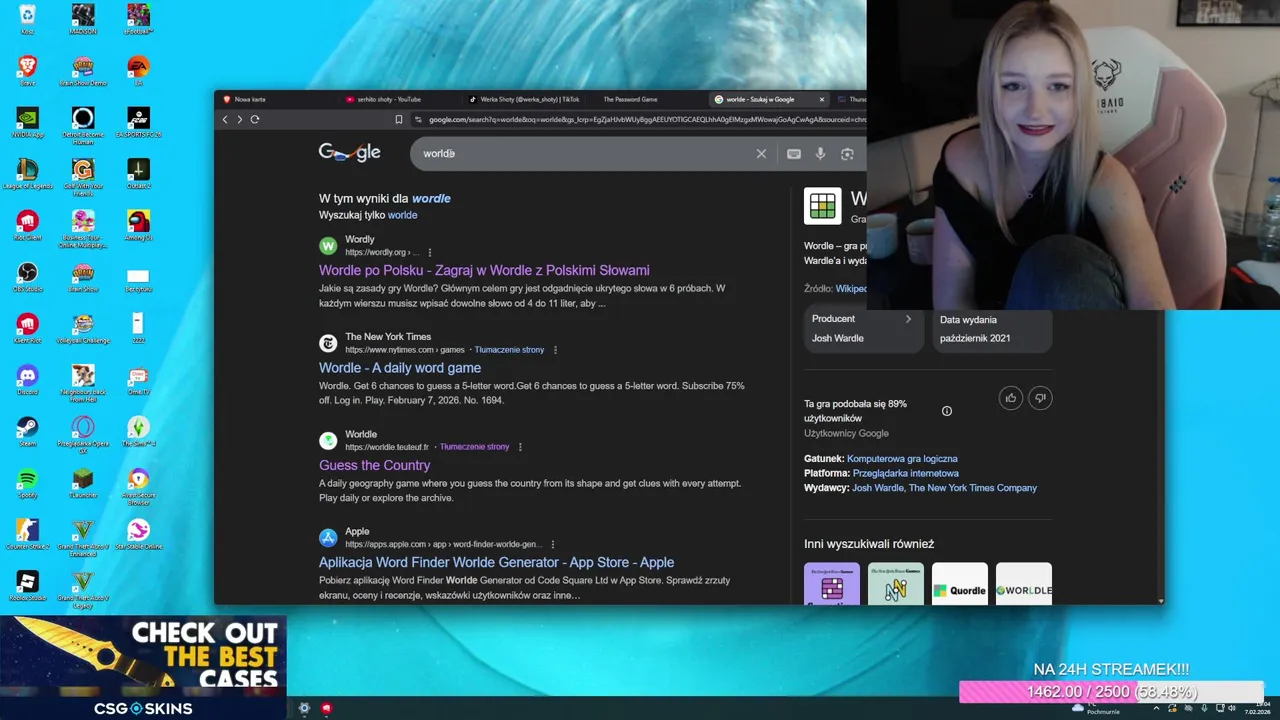The image size is (1280, 720).
Task: Open more options for New York Times result
Action: 555,350
